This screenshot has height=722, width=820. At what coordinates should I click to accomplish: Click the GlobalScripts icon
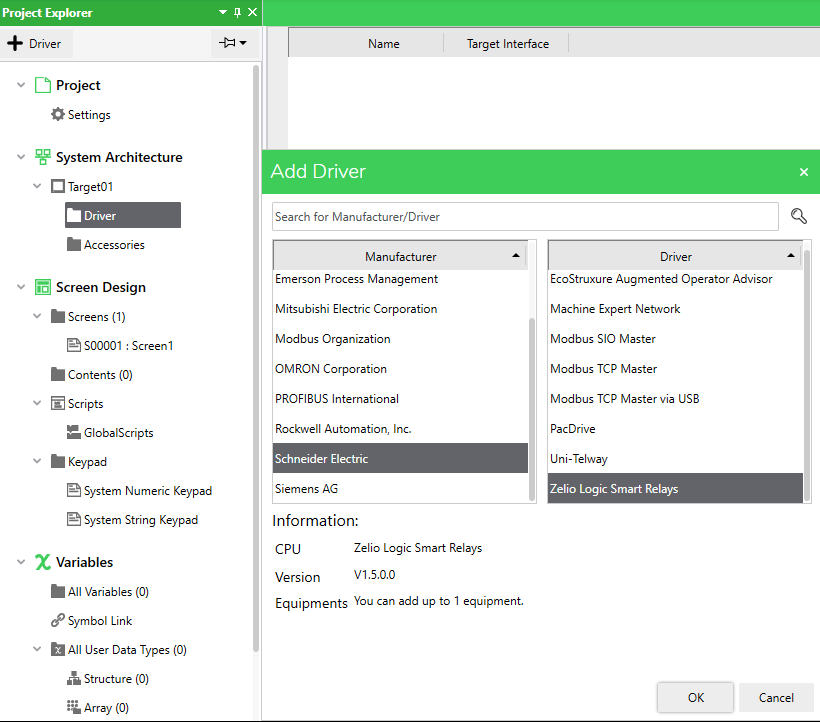tap(74, 432)
